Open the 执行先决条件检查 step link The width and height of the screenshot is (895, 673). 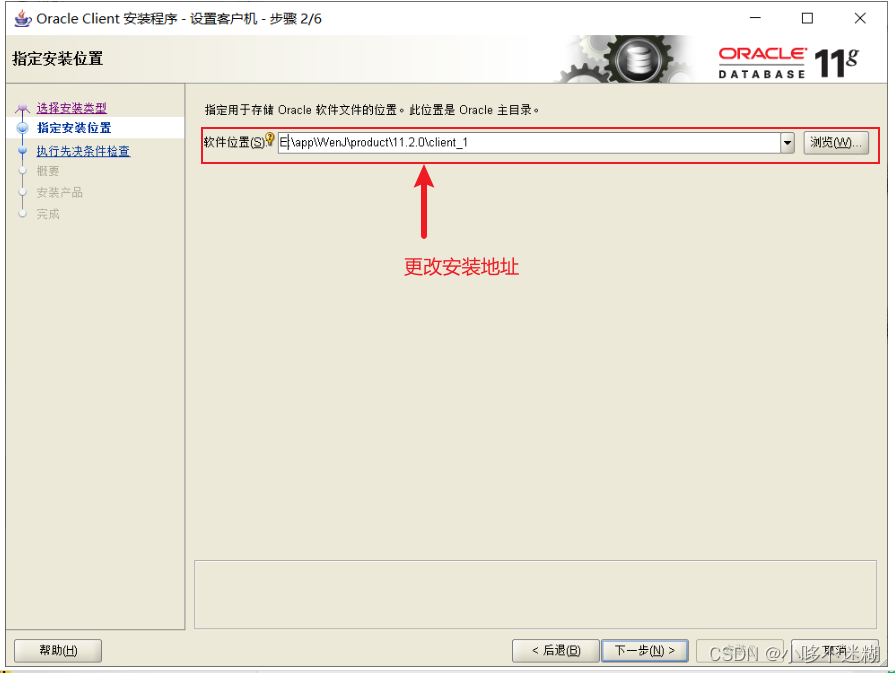85,150
